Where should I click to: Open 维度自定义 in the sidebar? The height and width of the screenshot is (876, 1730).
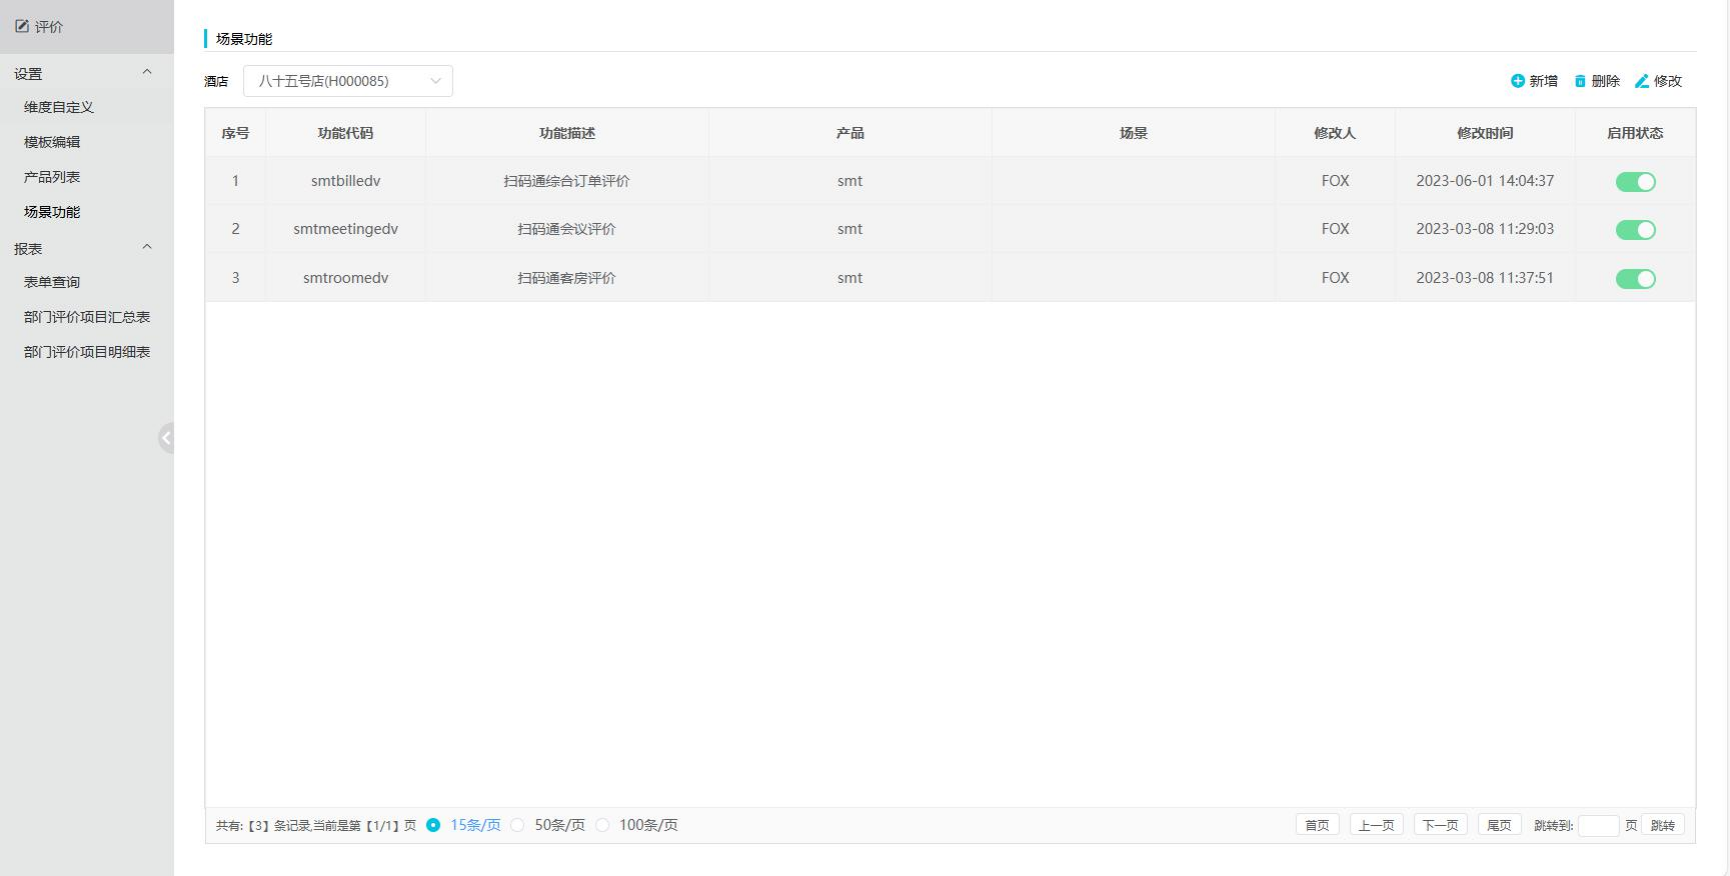point(59,107)
